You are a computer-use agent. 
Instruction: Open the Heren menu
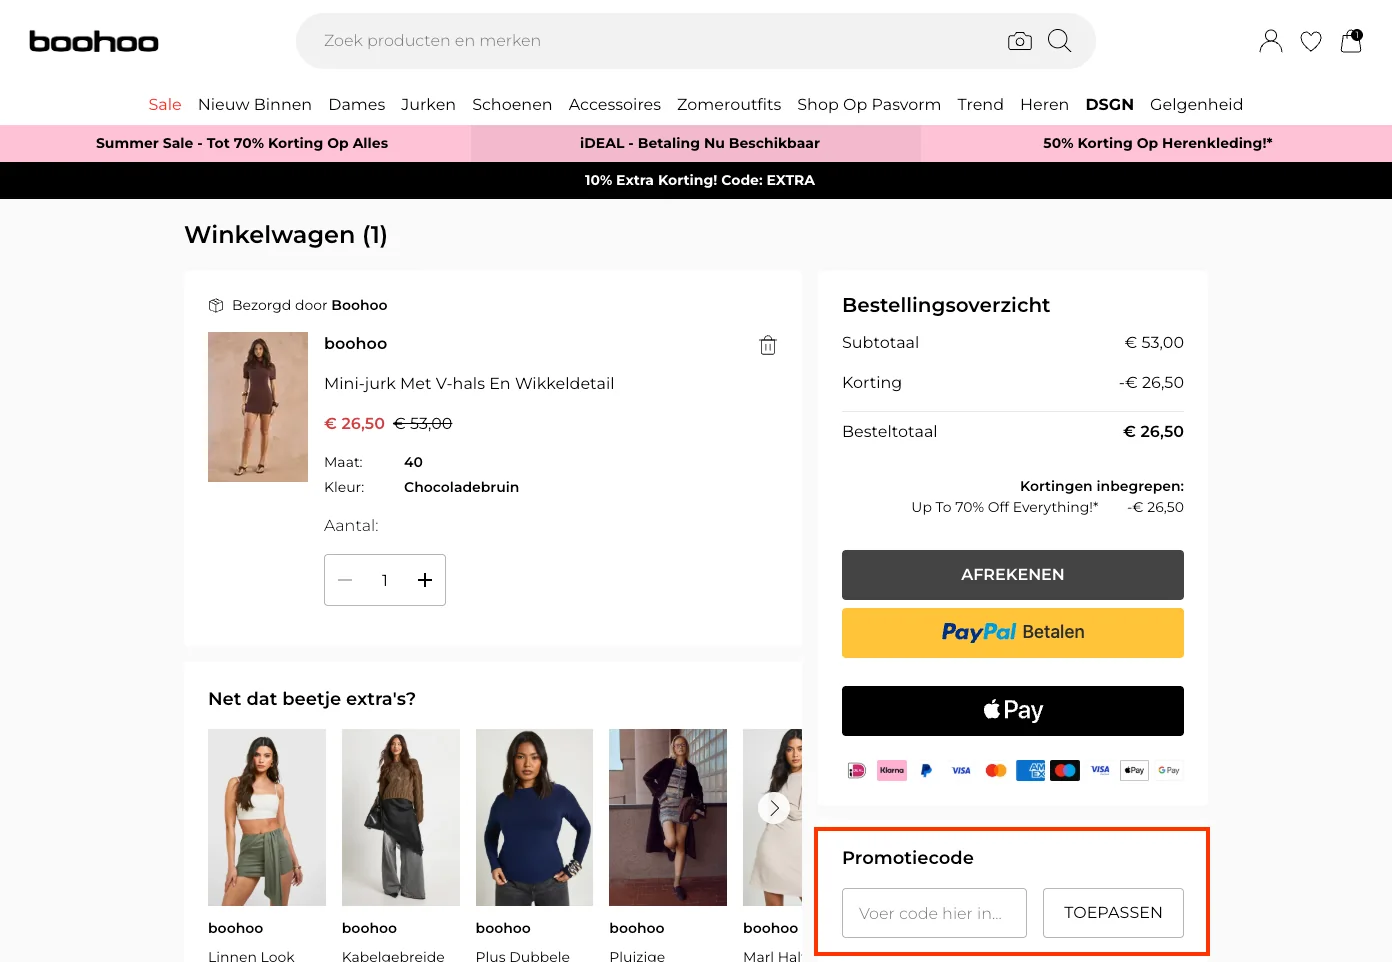pos(1044,104)
